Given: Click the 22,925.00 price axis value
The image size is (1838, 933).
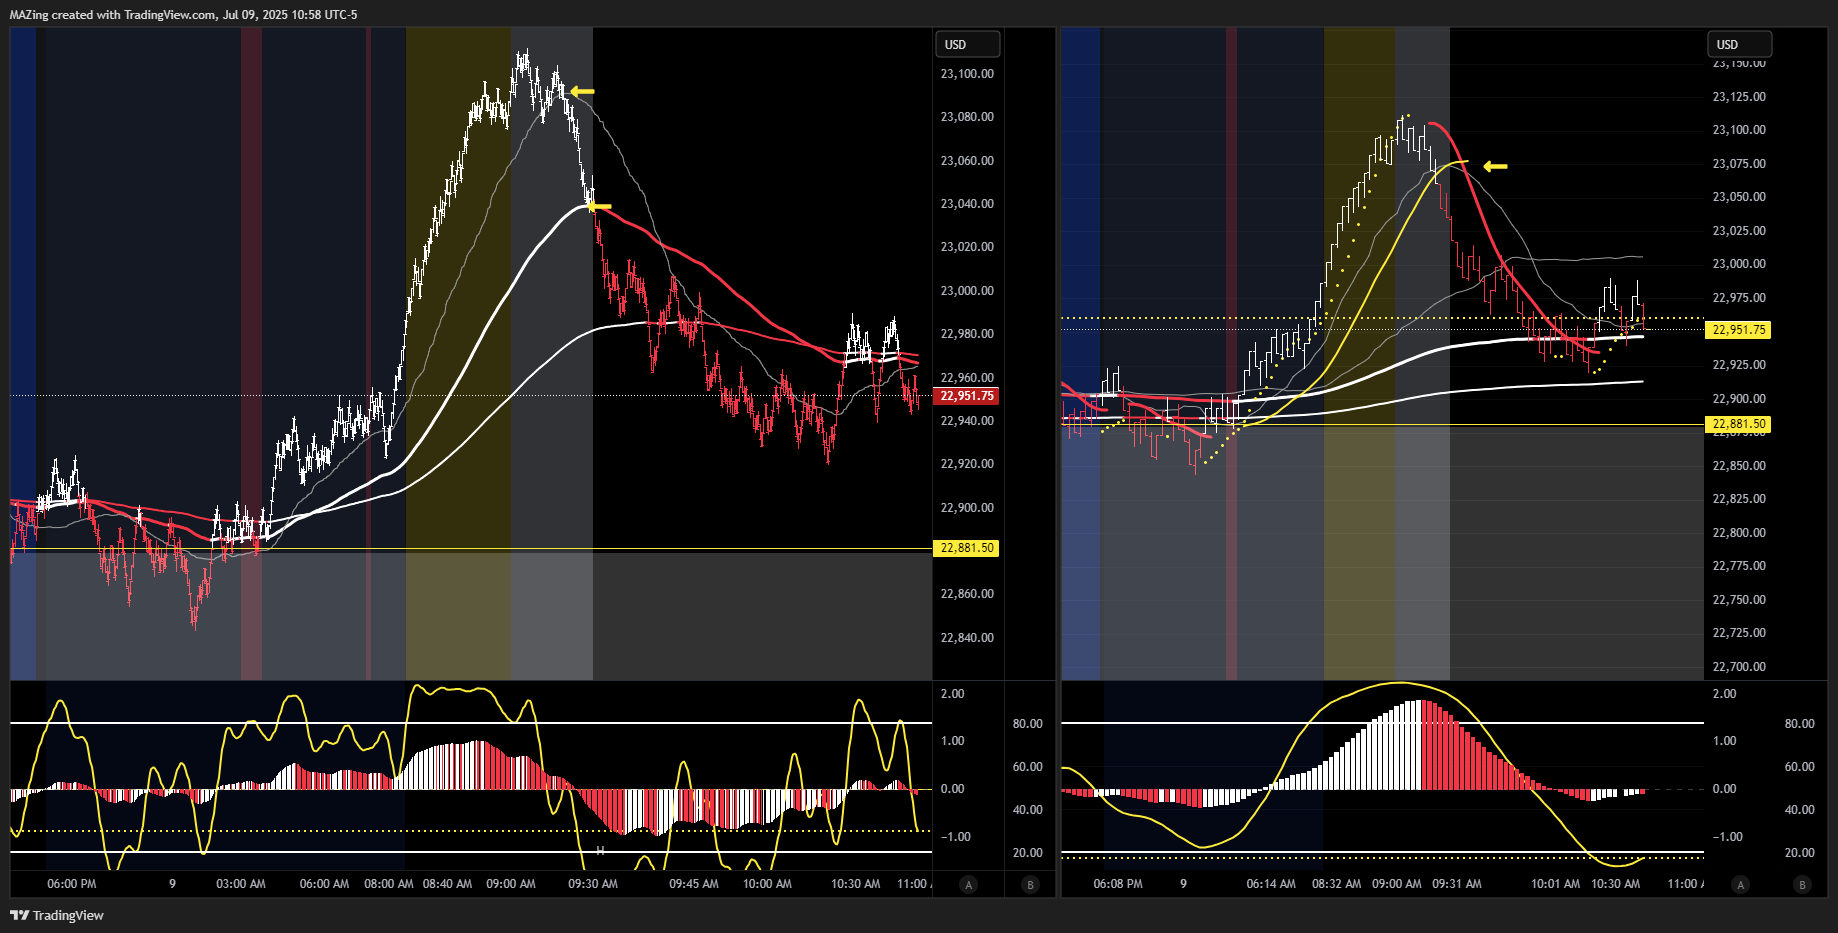Looking at the screenshot, I should [x=1739, y=365].
